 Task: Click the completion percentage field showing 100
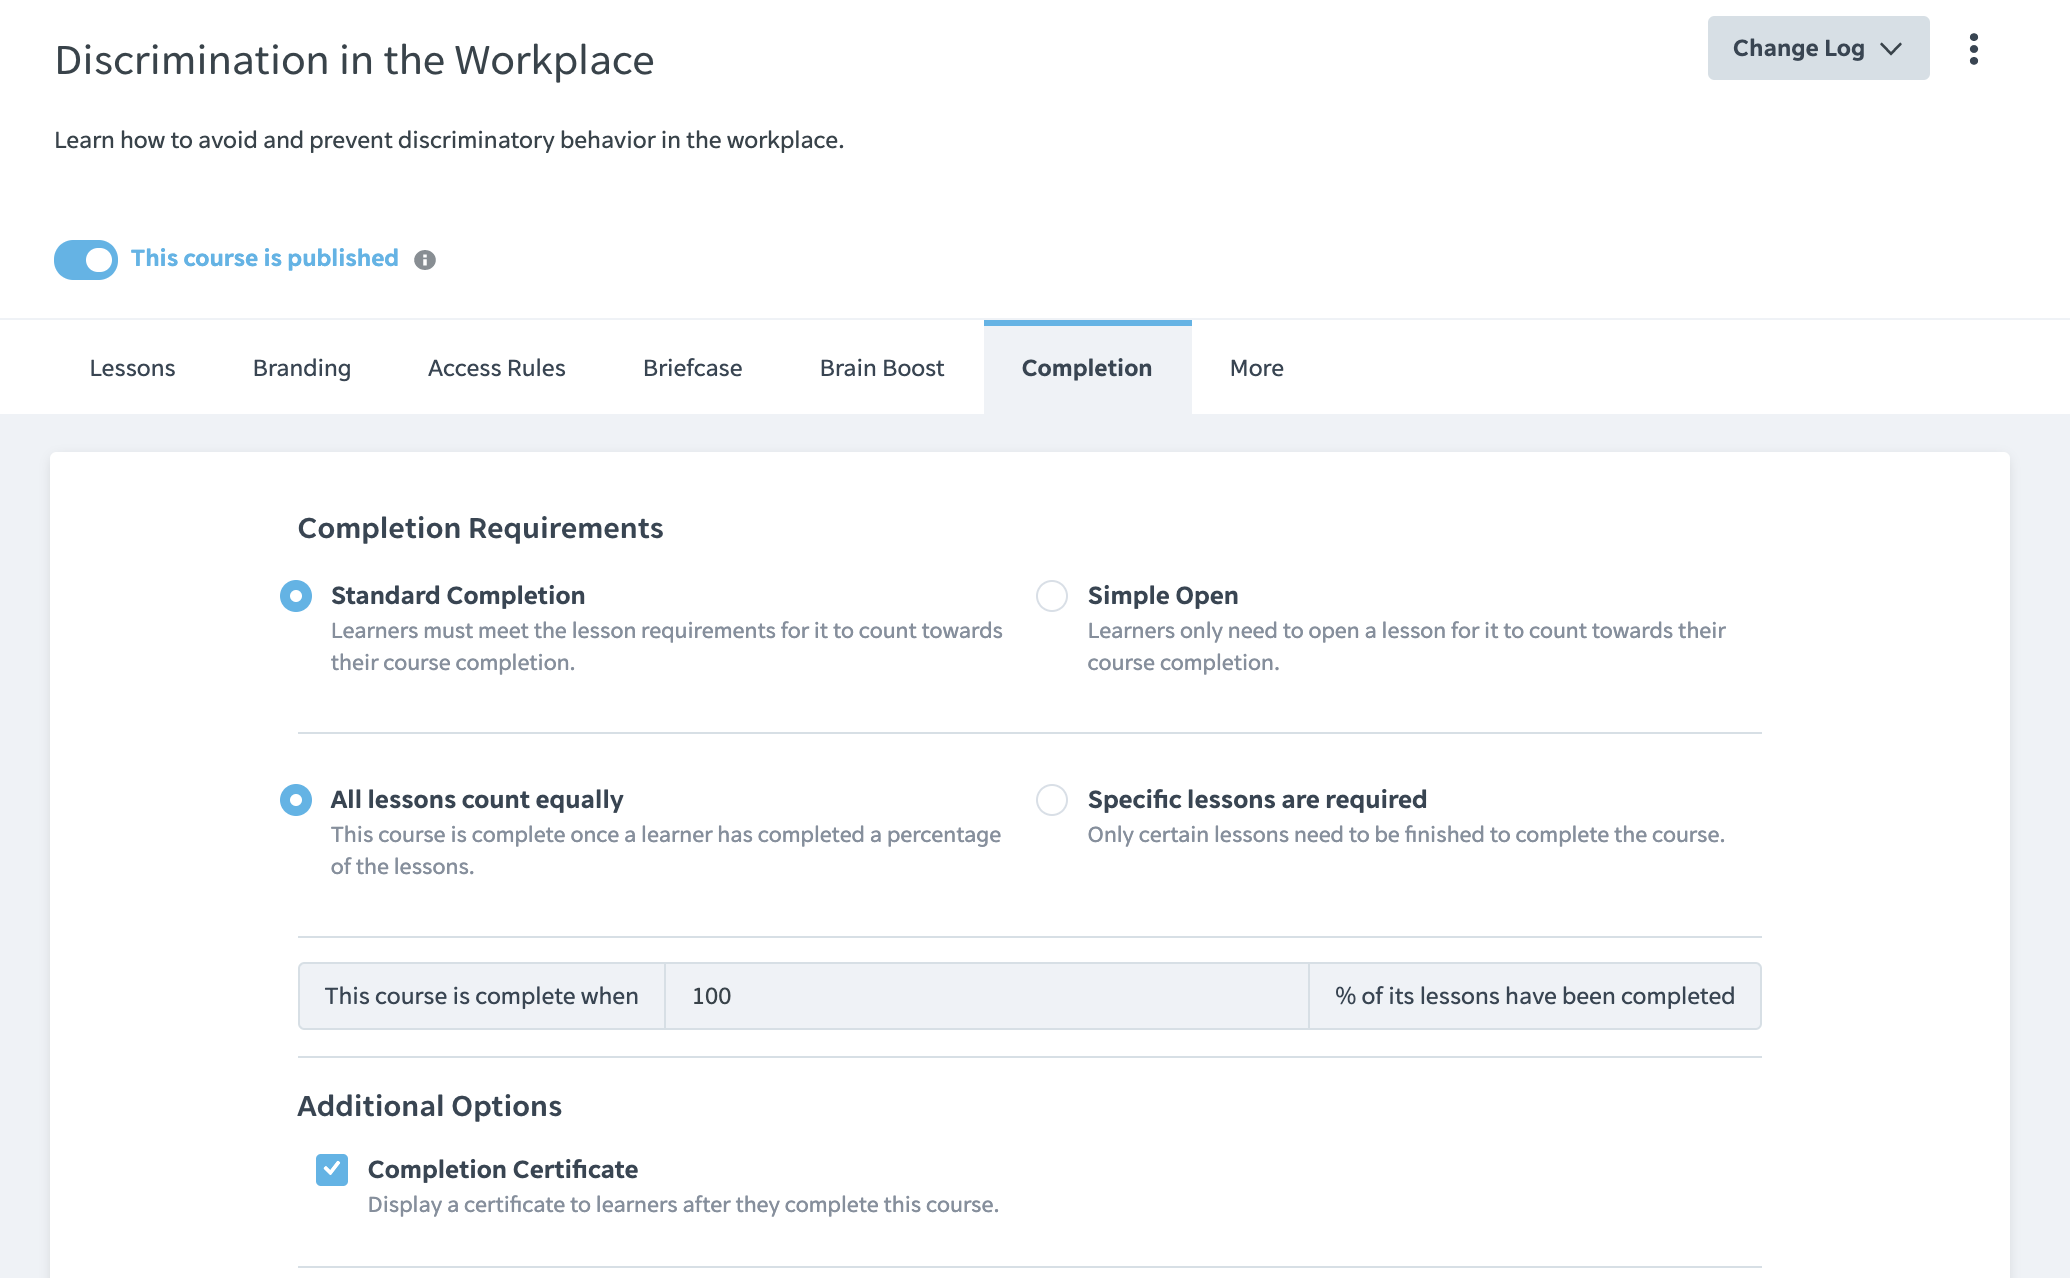pyautogui.click(x=986, y=996)
